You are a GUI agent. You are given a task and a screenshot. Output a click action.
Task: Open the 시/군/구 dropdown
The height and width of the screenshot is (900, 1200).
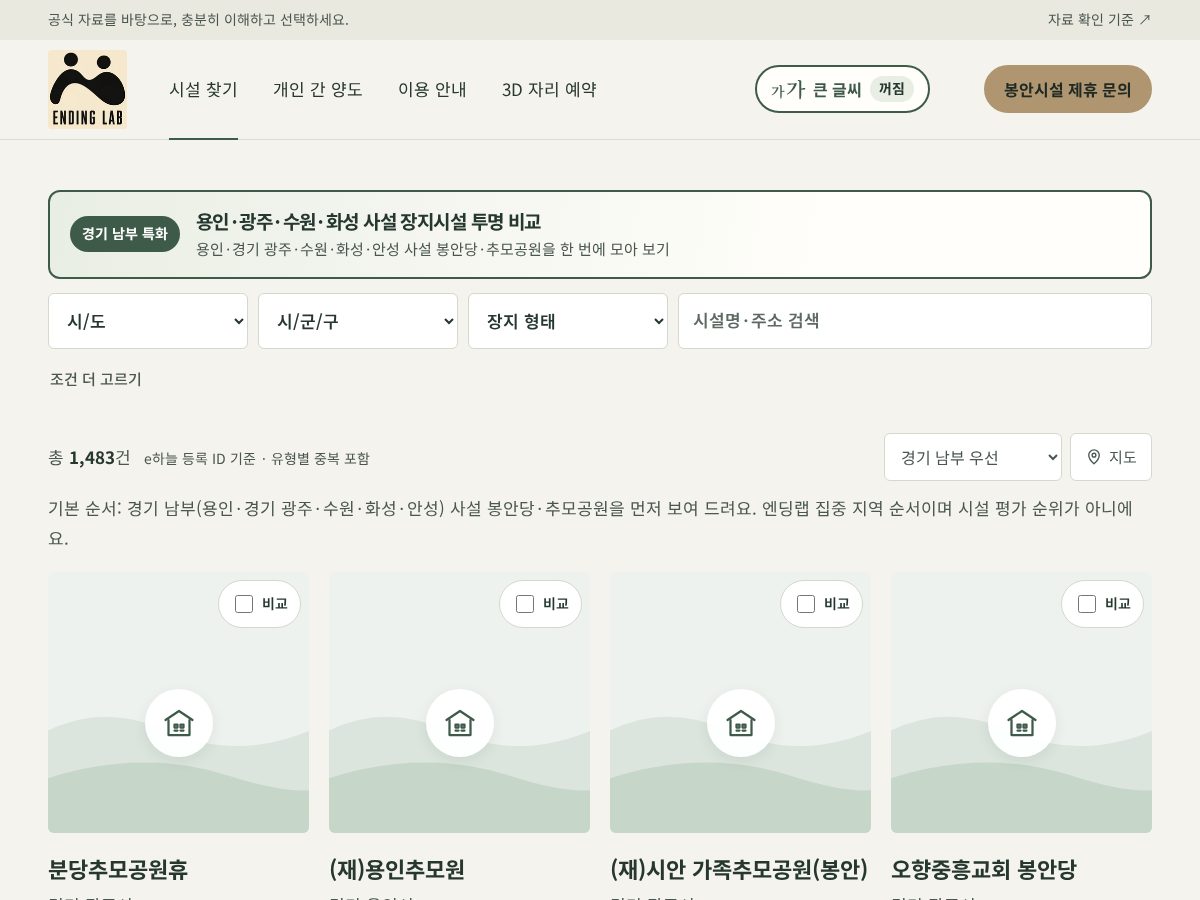(x=358, y=321)
